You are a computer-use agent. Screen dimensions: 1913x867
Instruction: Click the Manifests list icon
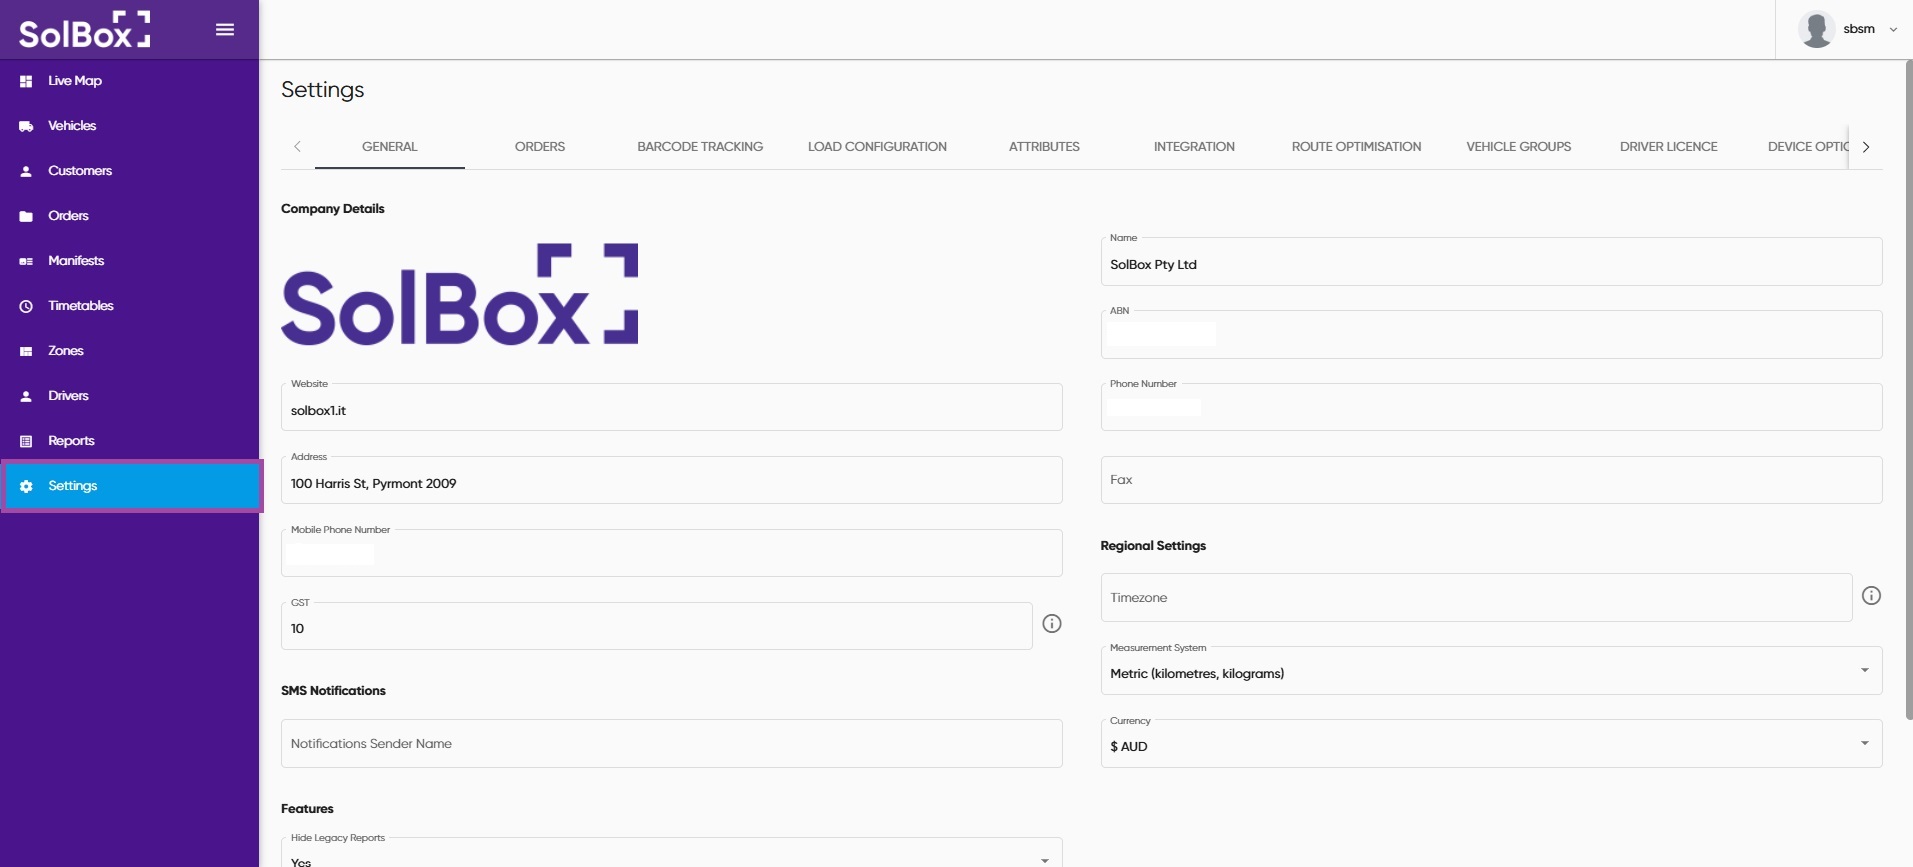pyautogui.click(x=26, y=261)
